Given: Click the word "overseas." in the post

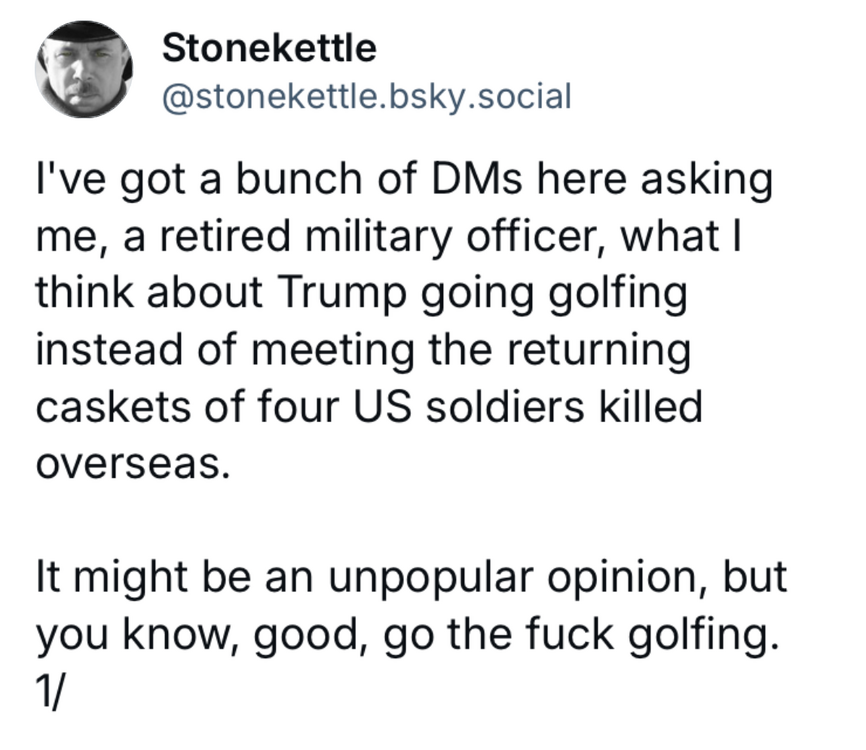Looking at the screenshot, I should (x=128, y=464).
